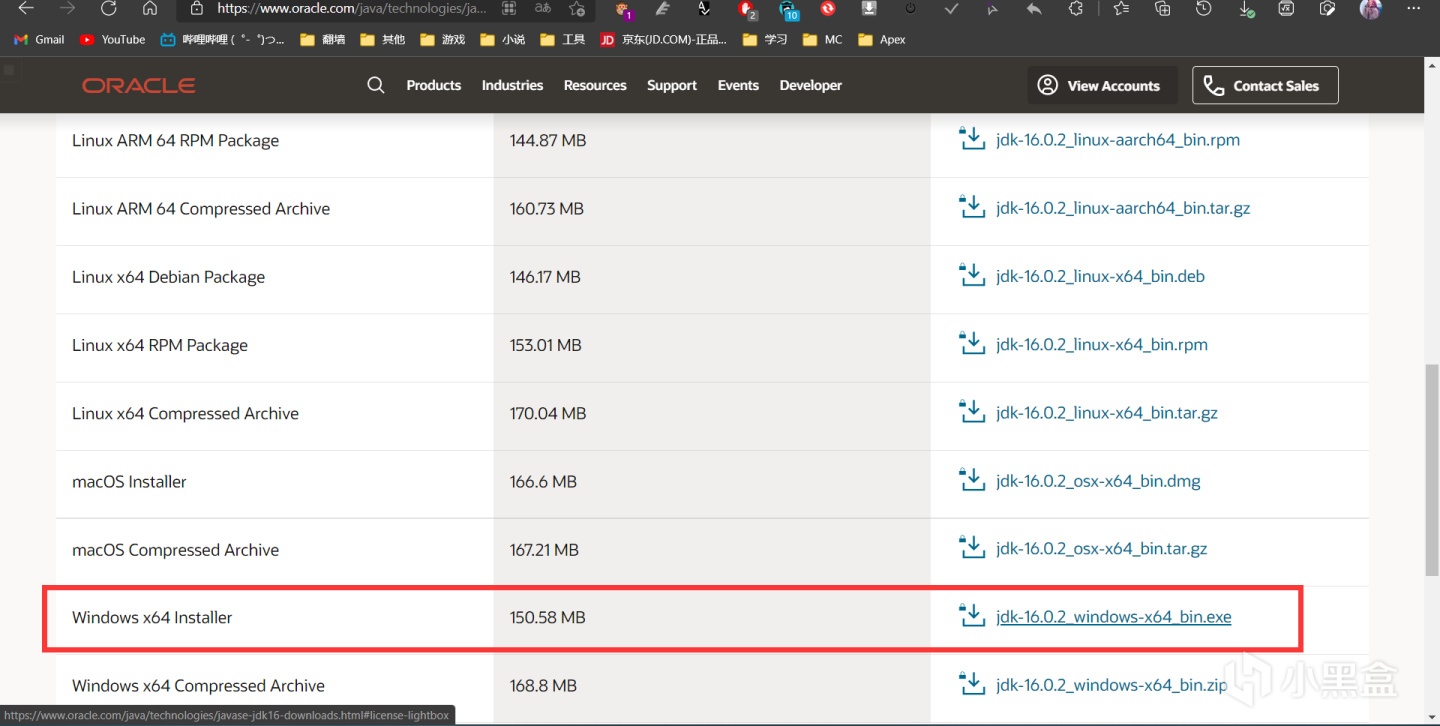Viewport: 1440px width, 726px height.
Task: Click the browser profile avatar
Action: pos(1370,8)
